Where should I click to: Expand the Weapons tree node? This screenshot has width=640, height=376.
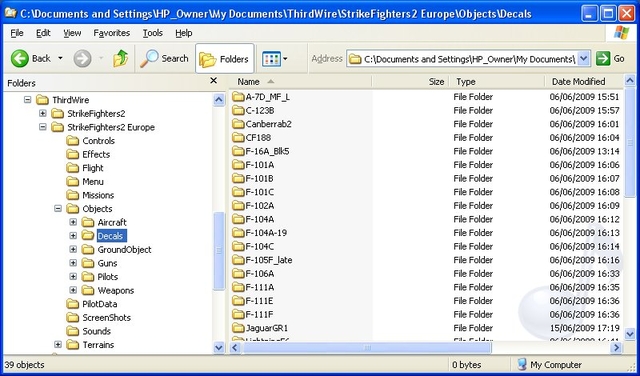coord(73,290)
